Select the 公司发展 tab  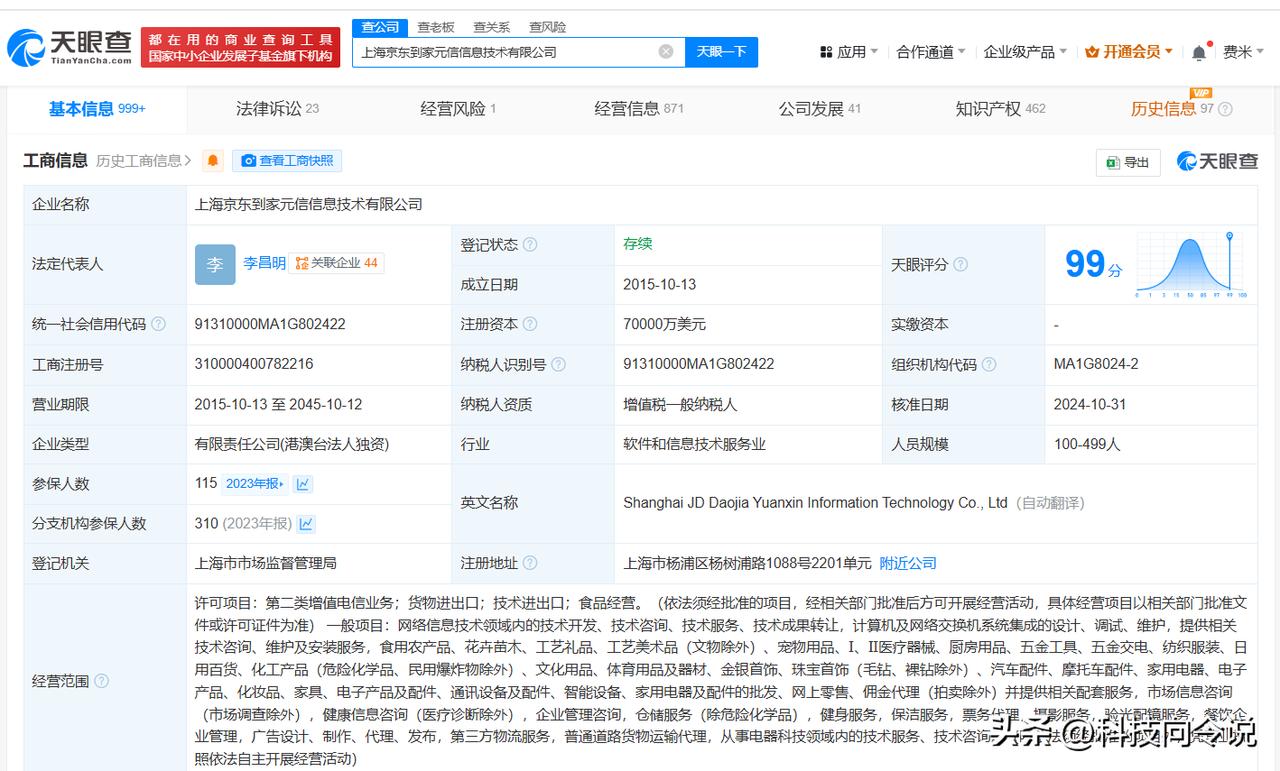pyautogui.click(x=819, y=109)
